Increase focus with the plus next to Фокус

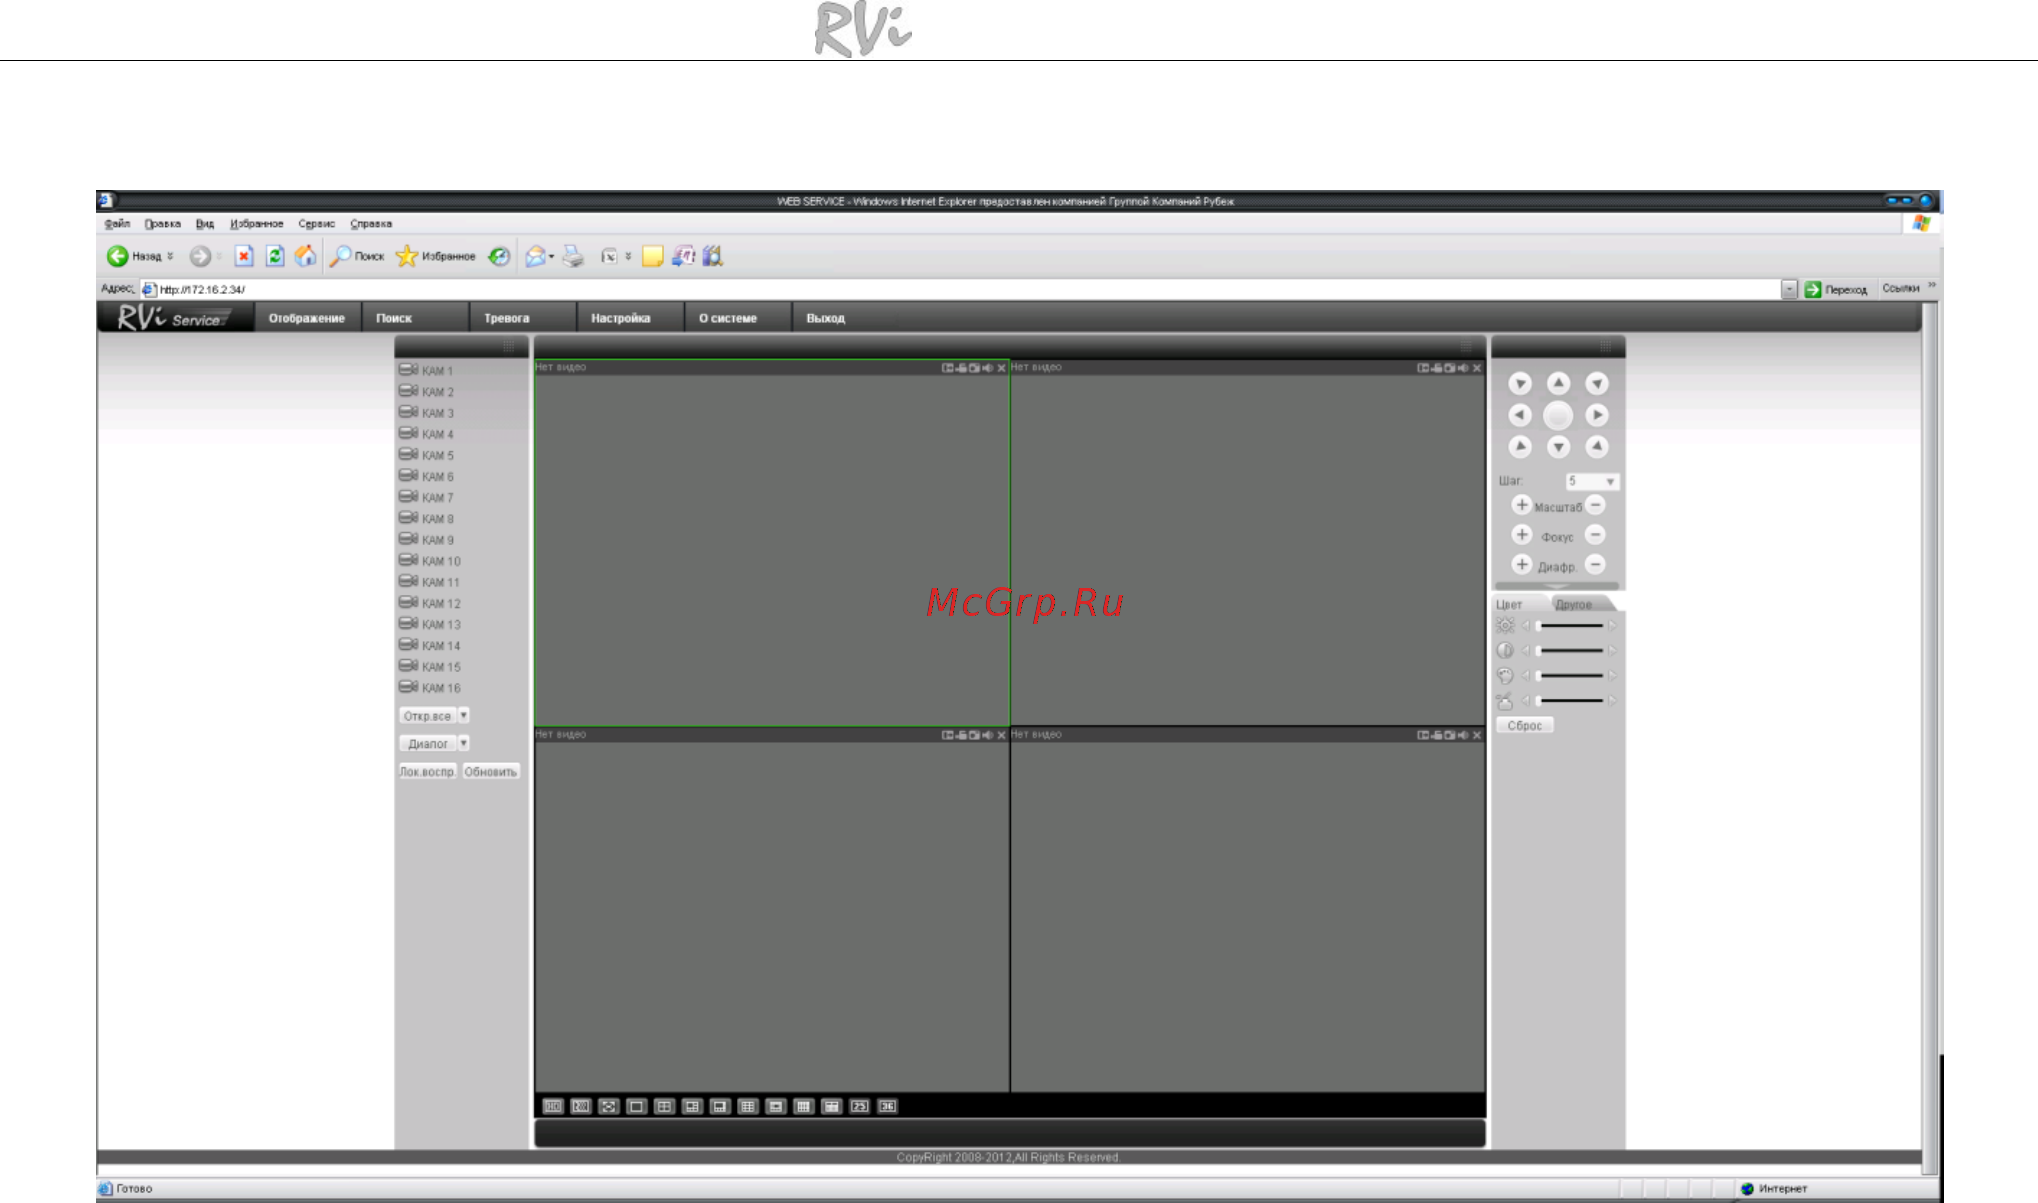pyautogui.click(x=1522, y=535)
